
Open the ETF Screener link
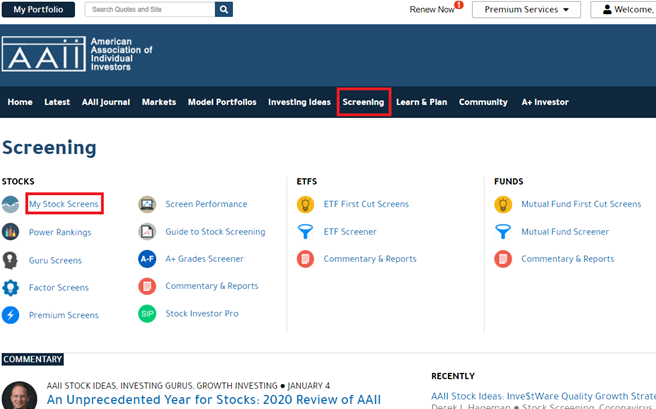[x=350, y=232]
